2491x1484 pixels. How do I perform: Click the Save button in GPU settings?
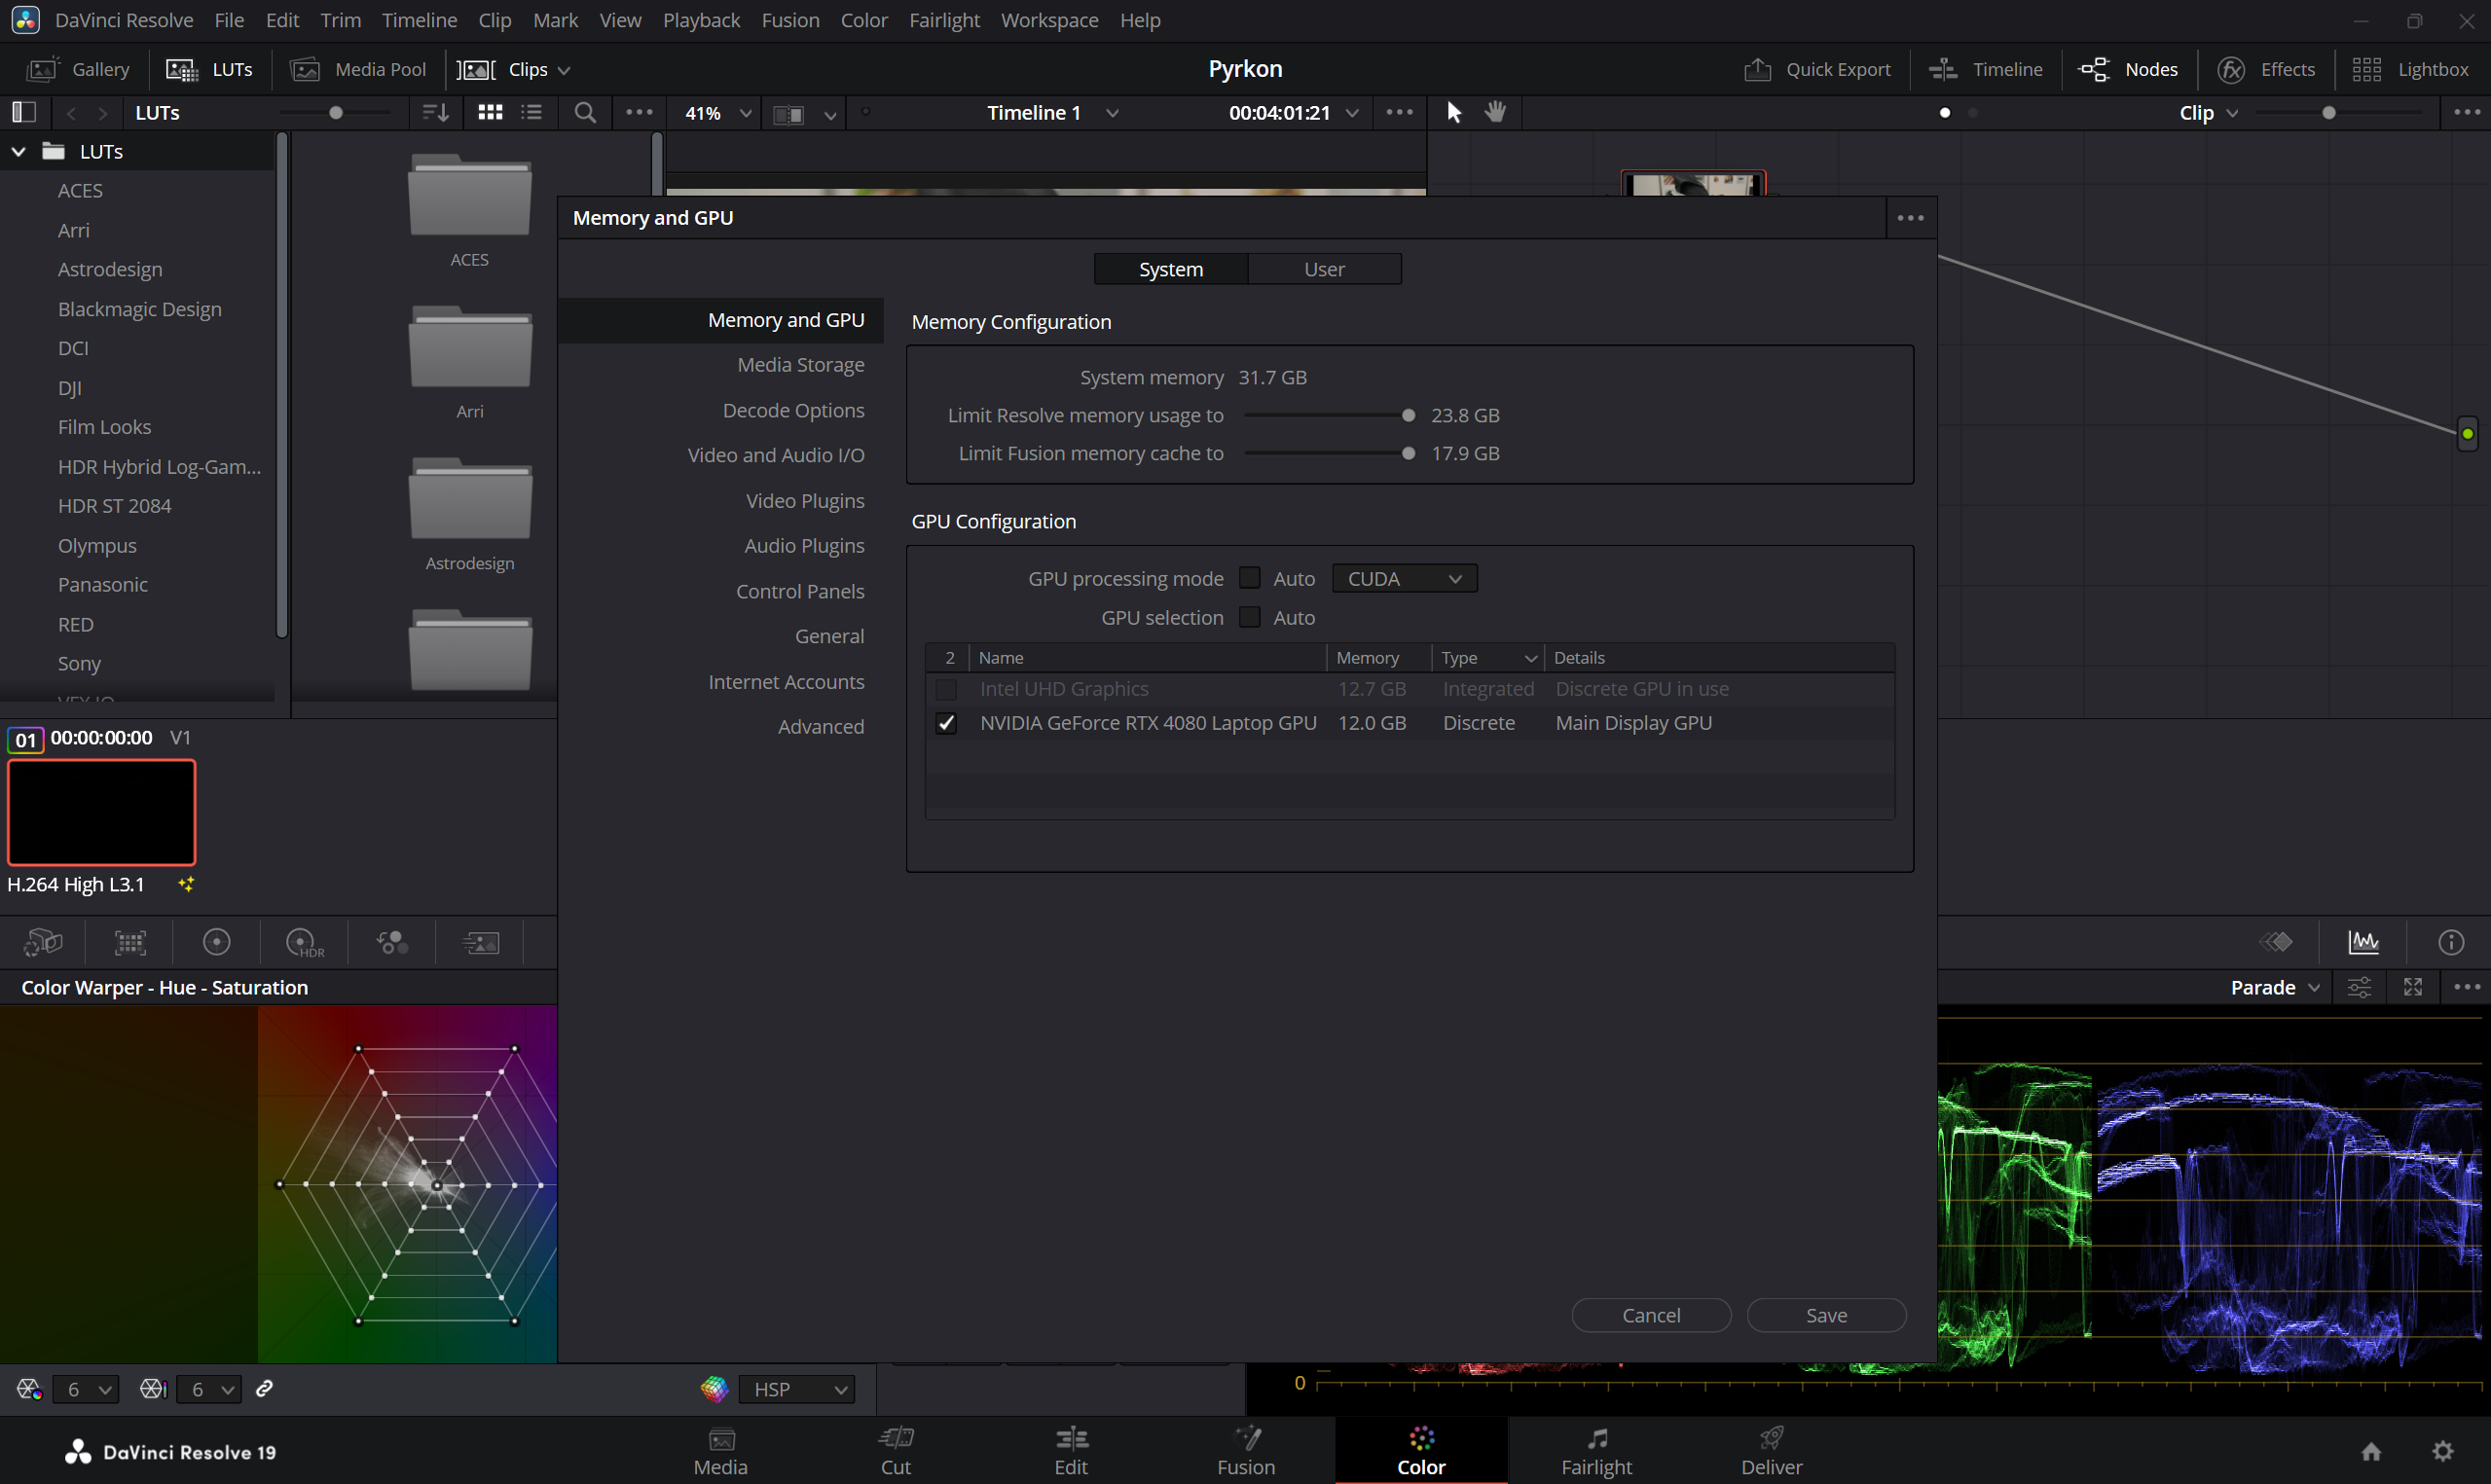point(1827,1315)
